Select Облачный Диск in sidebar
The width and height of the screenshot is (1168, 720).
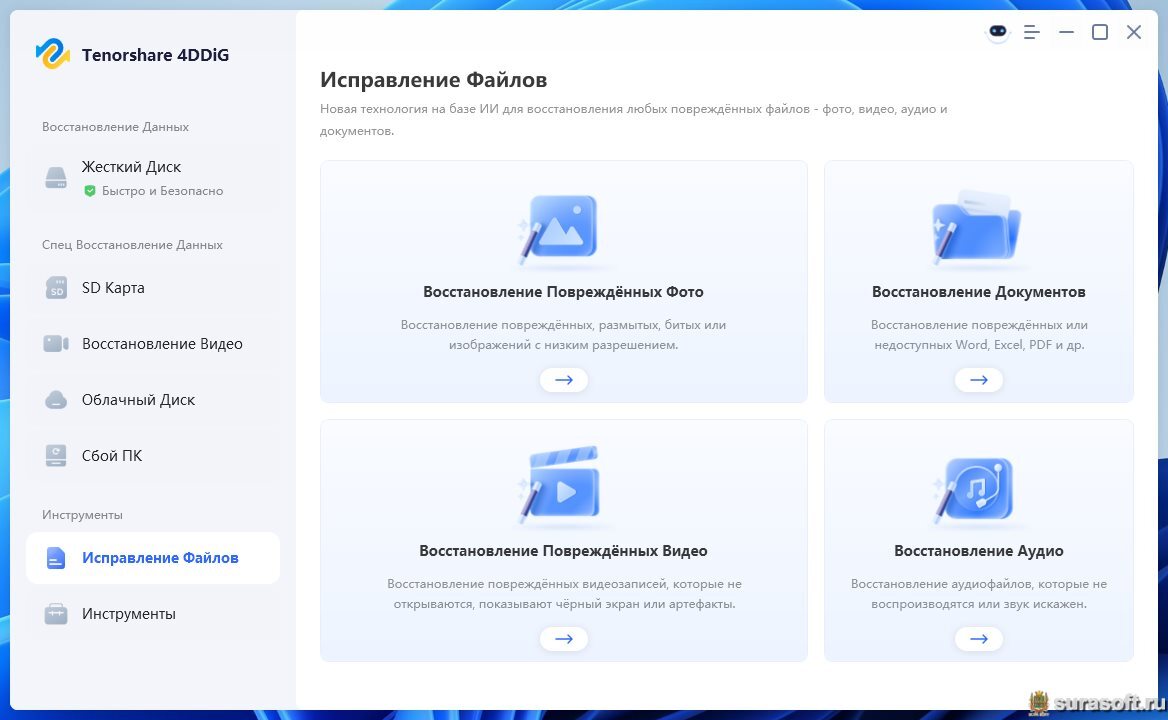153,400
